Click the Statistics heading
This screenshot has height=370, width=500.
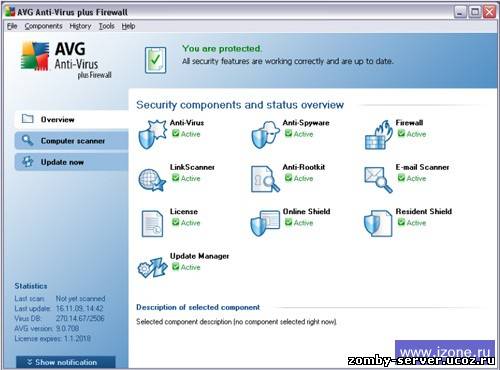click(31, 286)
